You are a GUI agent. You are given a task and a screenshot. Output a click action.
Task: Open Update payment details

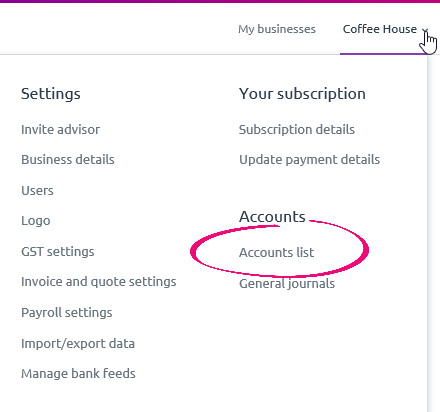309,159
